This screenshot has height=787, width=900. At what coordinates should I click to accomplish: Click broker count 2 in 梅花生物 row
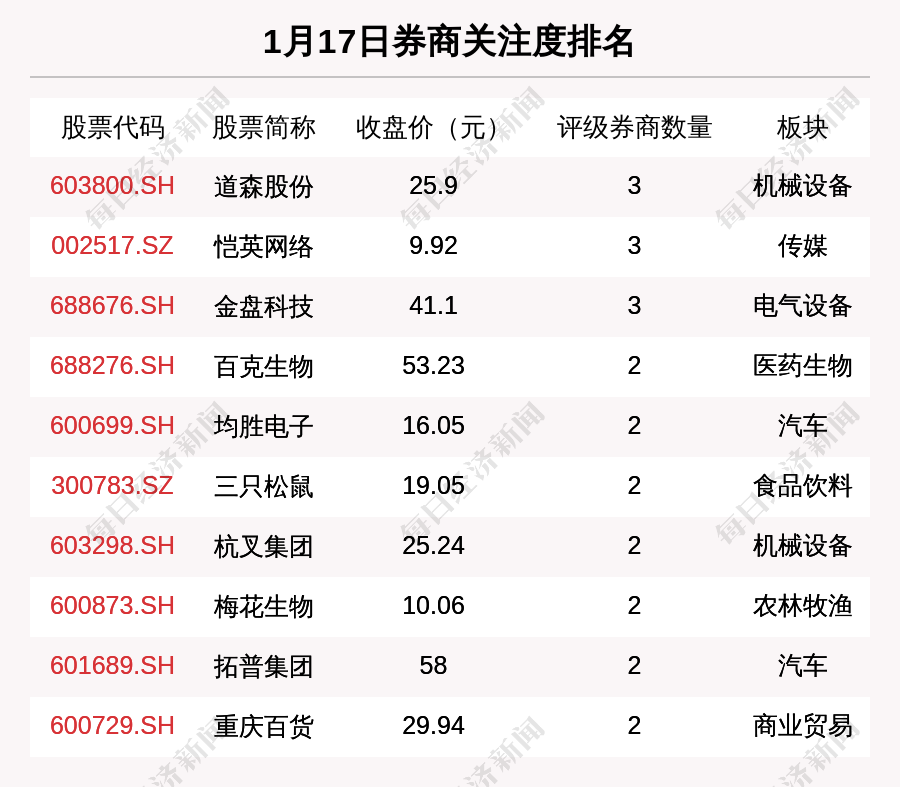click(634, 606)
